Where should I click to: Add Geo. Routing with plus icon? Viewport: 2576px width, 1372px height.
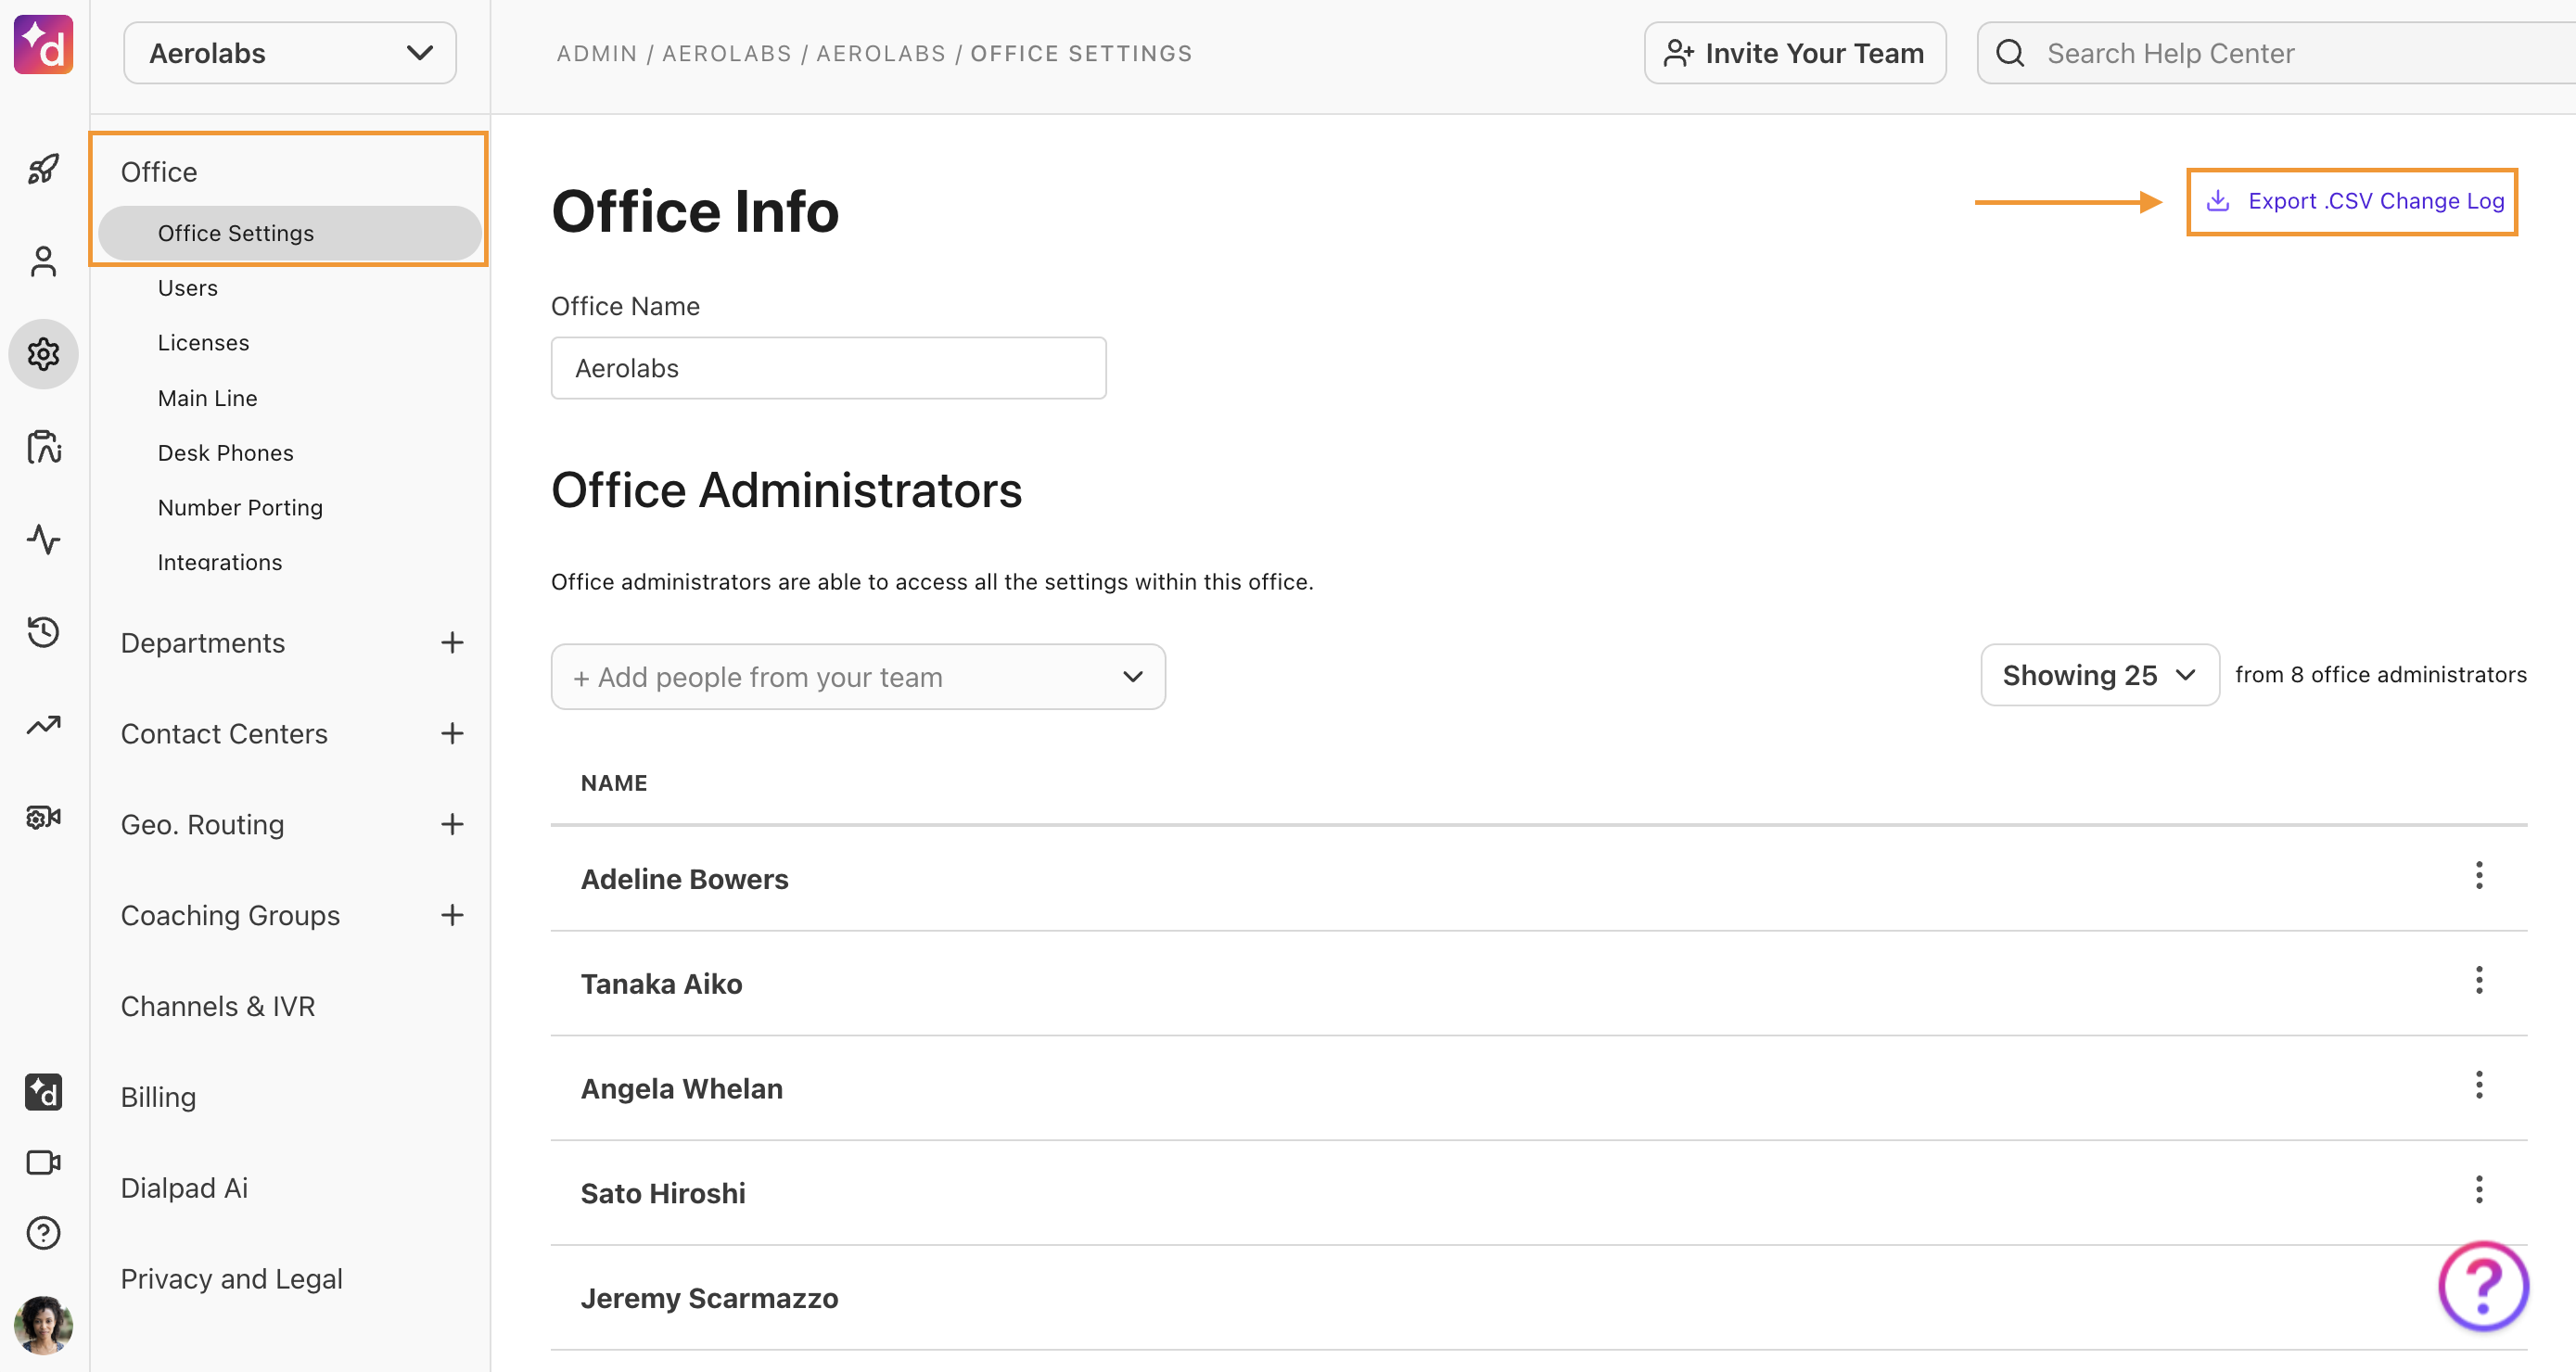pyautogui.click(x=452, y=824)
